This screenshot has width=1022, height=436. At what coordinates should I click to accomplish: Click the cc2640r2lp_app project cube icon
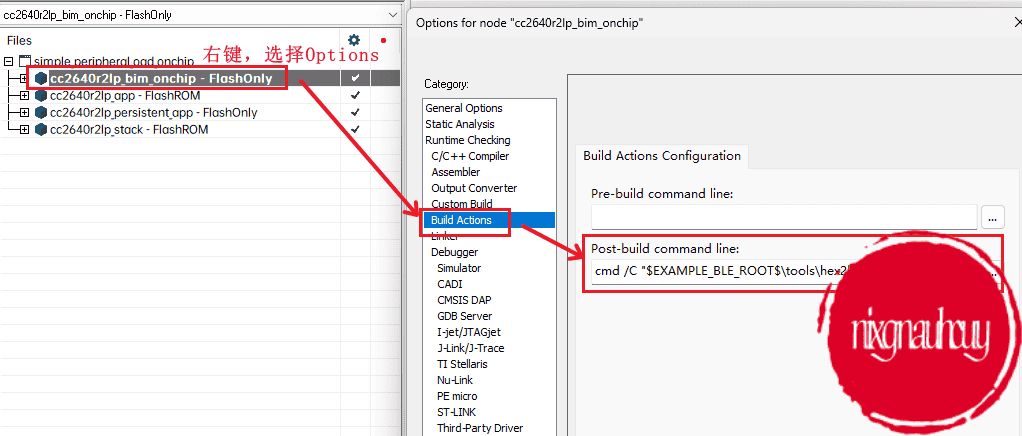(x=41, y=96)
